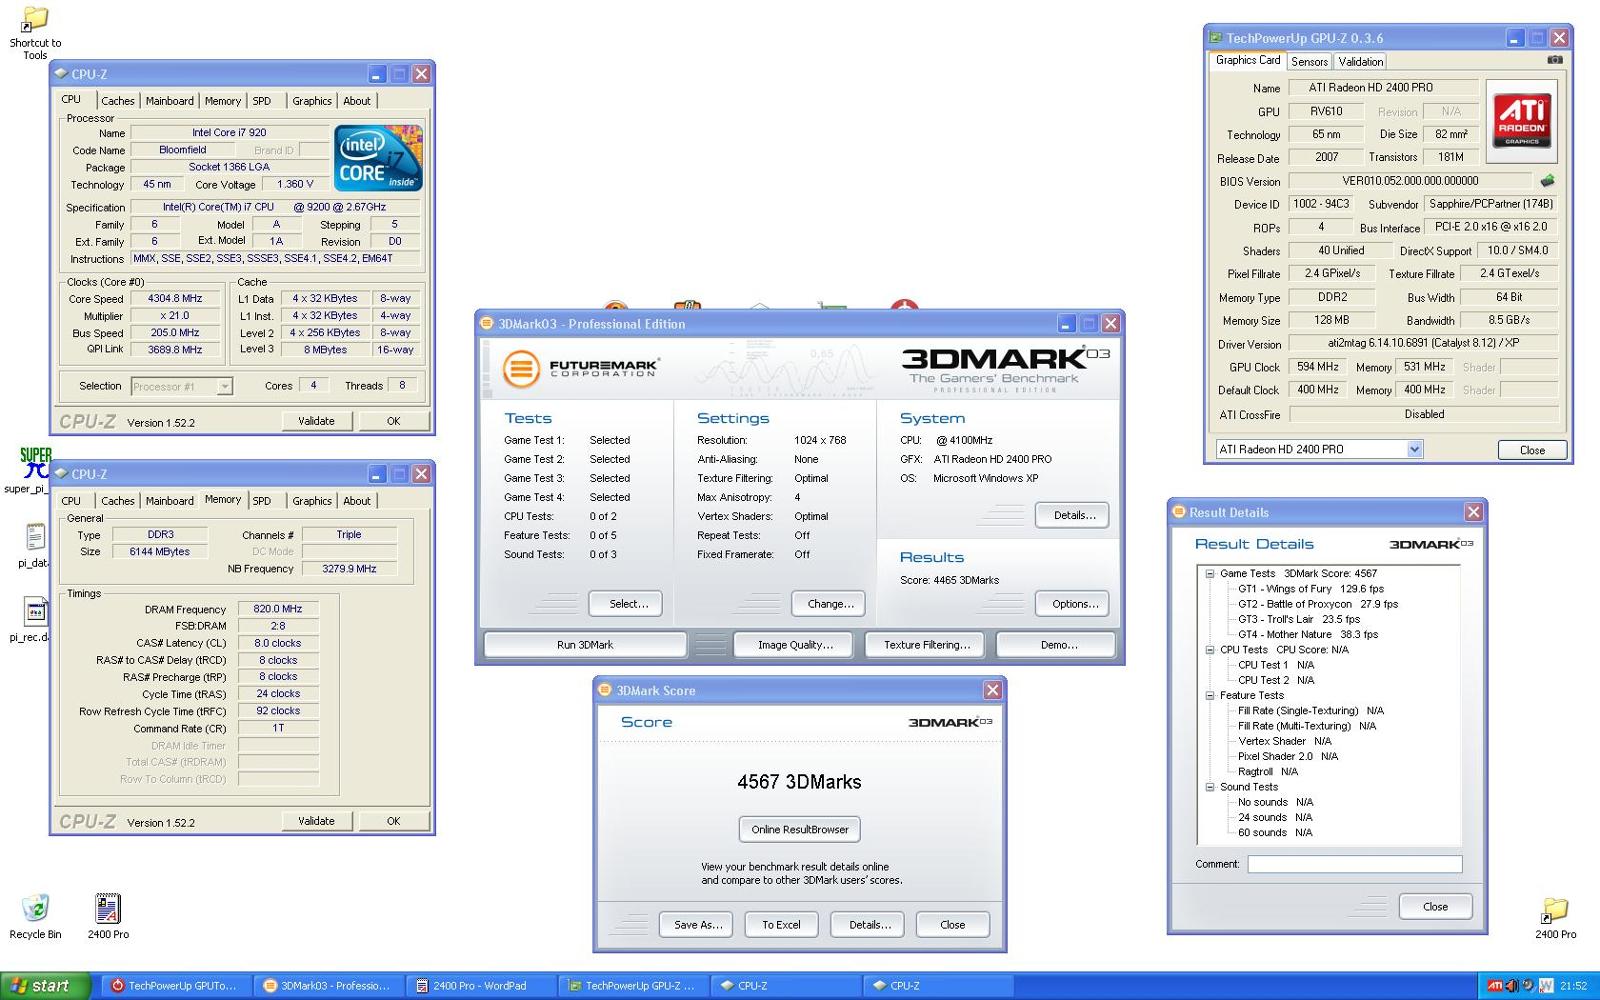
Task: Open the Processor #1 selection dropdown
Action: tap(225, 386)
